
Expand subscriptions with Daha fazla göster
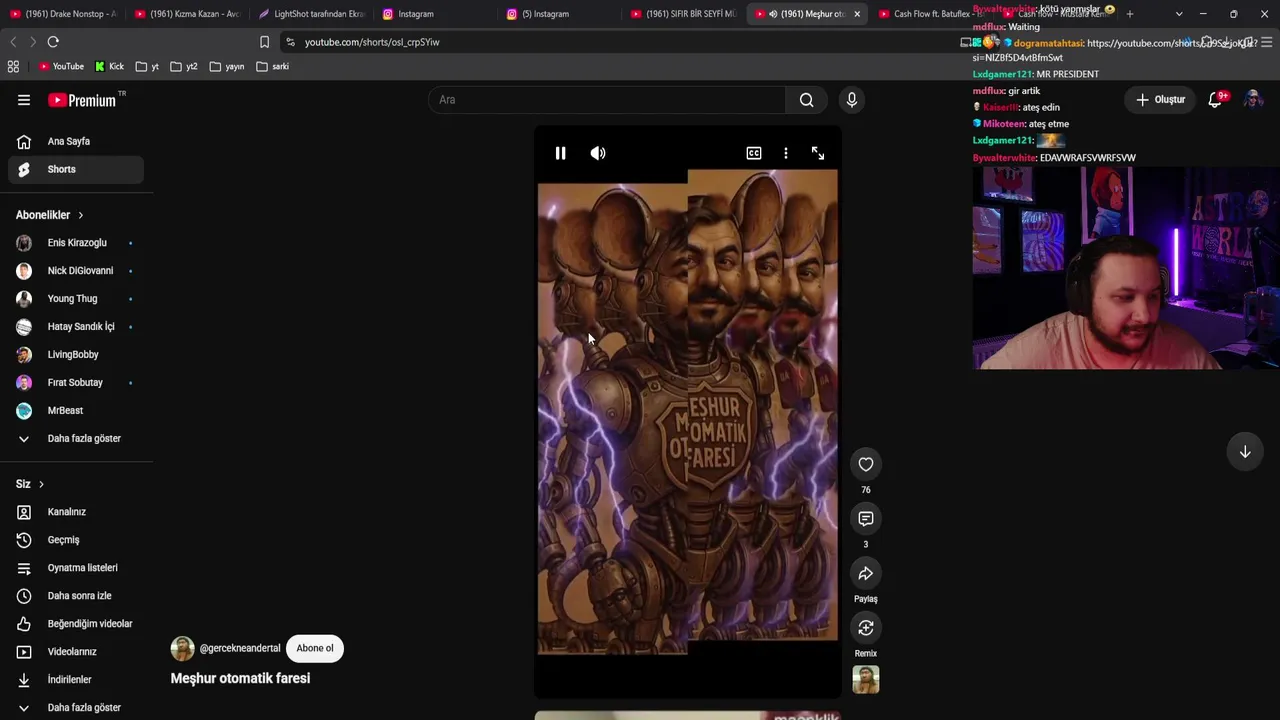(x=76, y=439)
